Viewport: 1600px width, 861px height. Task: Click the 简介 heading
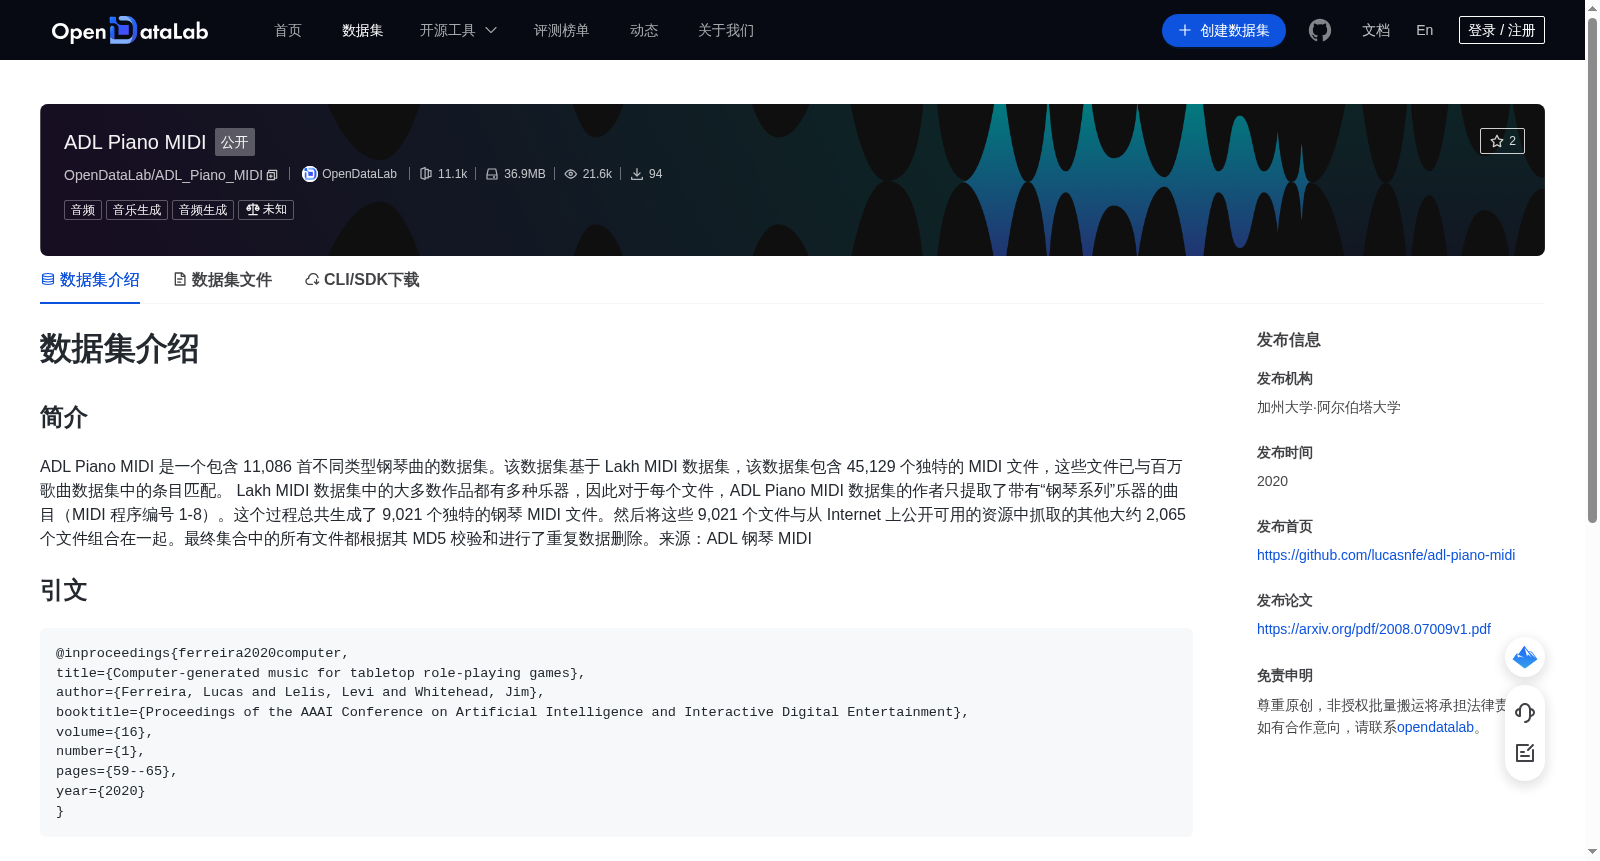click(x=64, y=417)
